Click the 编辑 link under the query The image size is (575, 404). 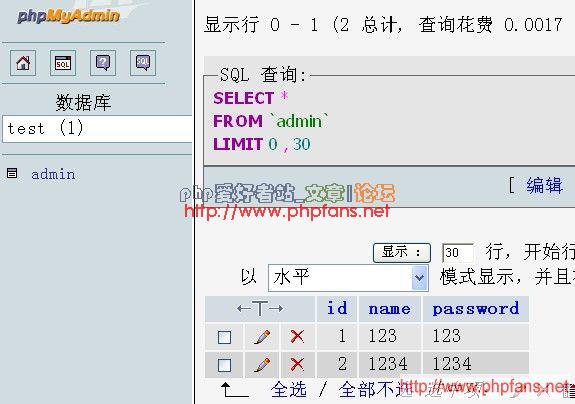545,185
